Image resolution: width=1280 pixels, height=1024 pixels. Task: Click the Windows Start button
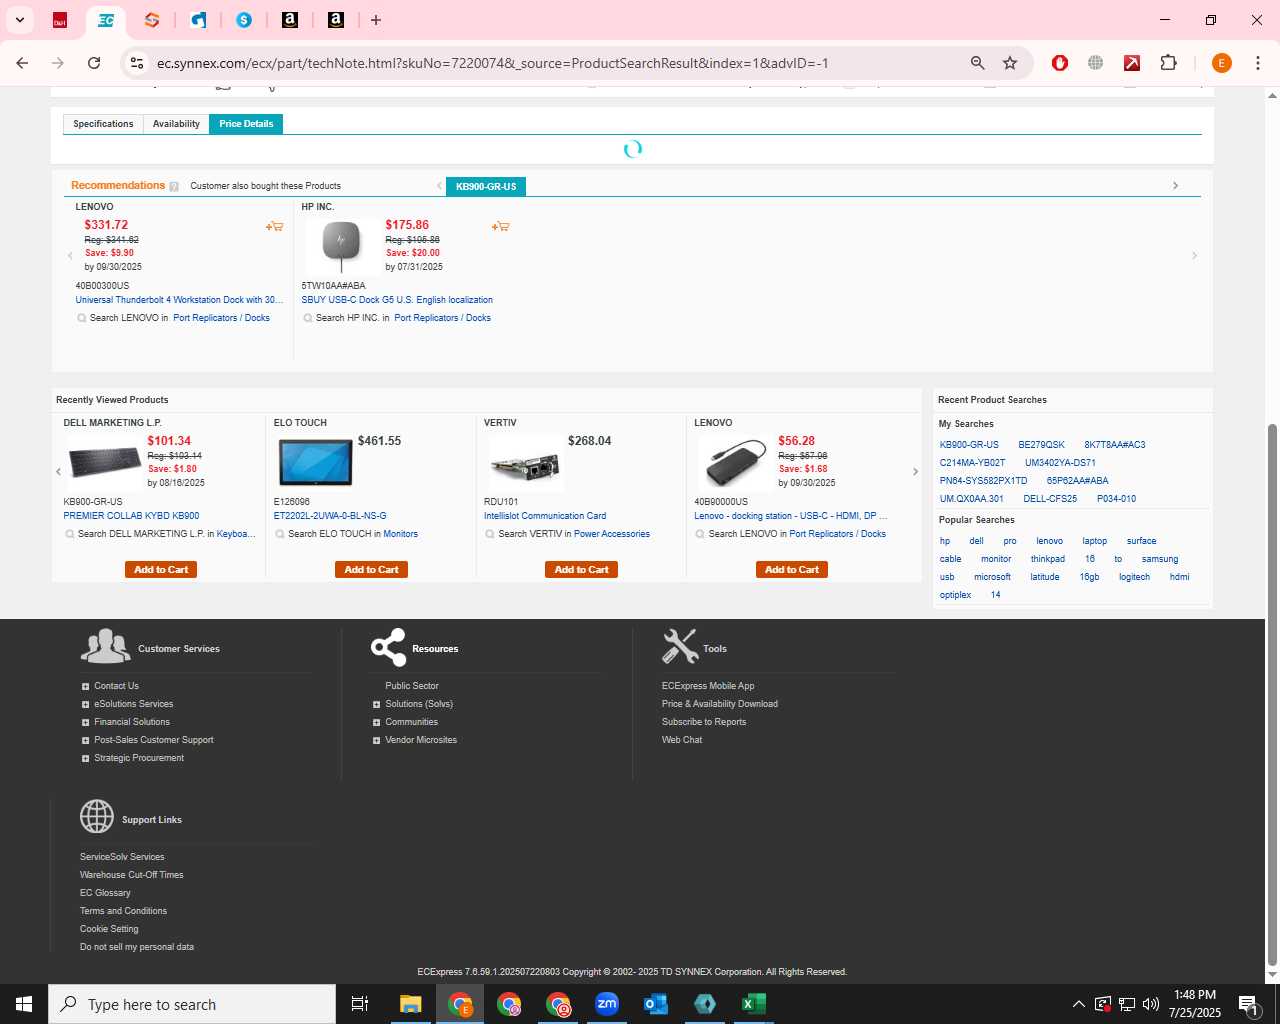(x=24, y=1004)
